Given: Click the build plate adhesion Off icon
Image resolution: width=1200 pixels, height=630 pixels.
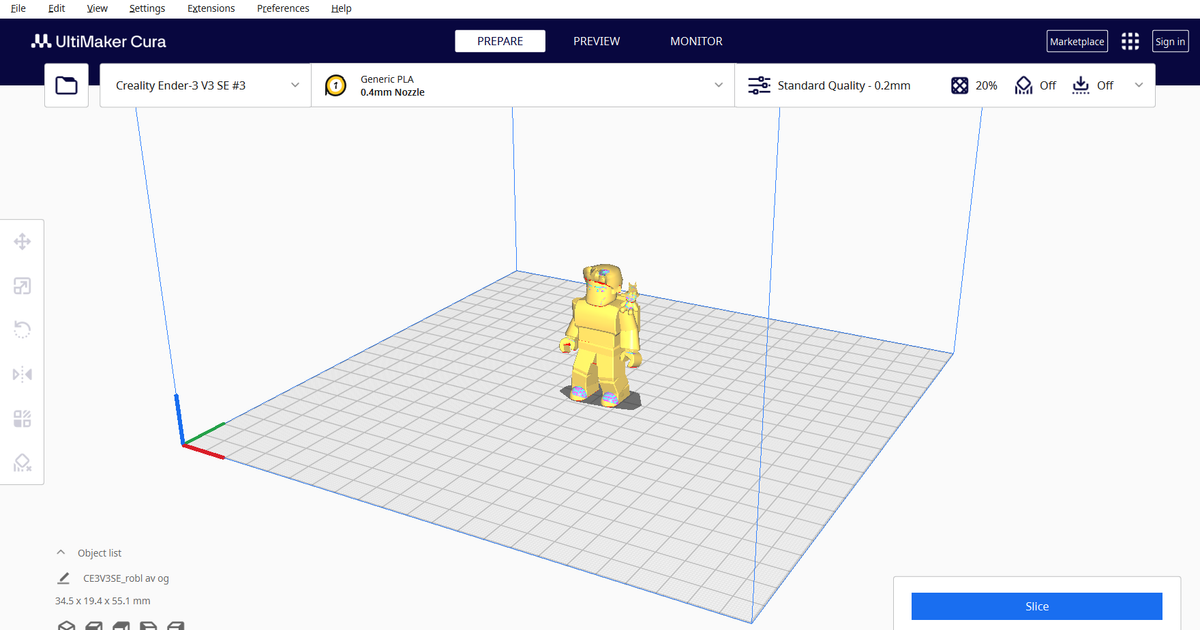Looking at the screenshot, I should pyautogui.click(x=1080, y=86).
